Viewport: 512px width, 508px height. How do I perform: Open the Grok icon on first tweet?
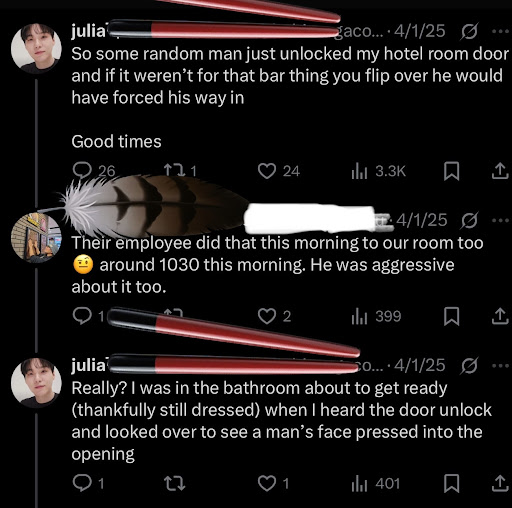(470, 31)
